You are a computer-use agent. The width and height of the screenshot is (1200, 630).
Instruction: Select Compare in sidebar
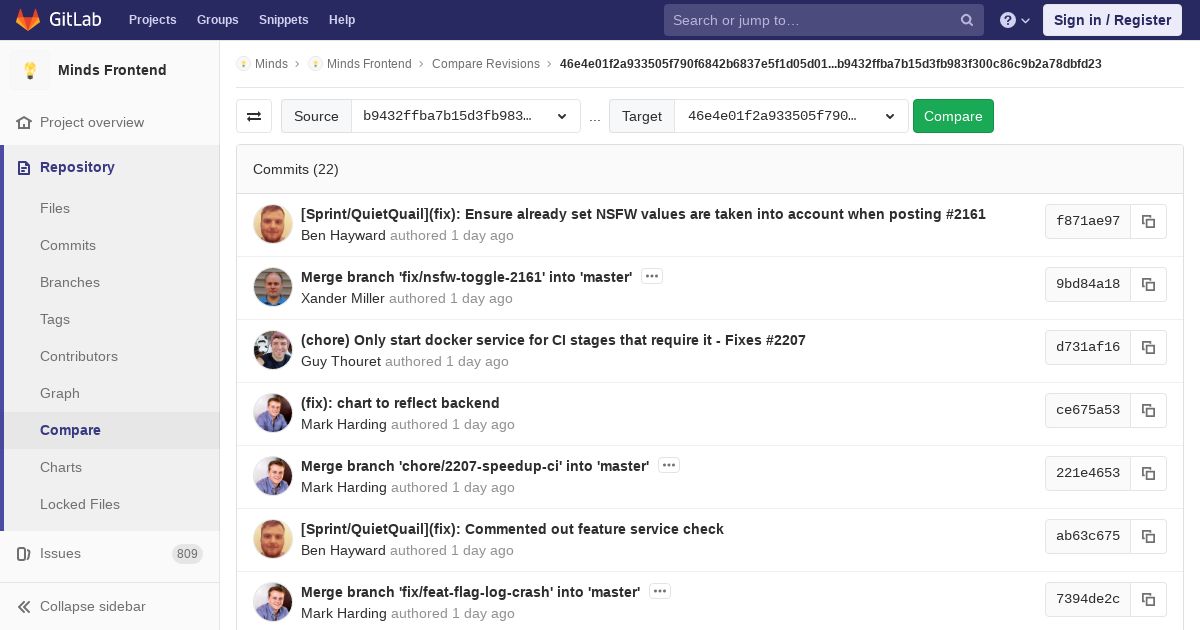pos(110,430)
